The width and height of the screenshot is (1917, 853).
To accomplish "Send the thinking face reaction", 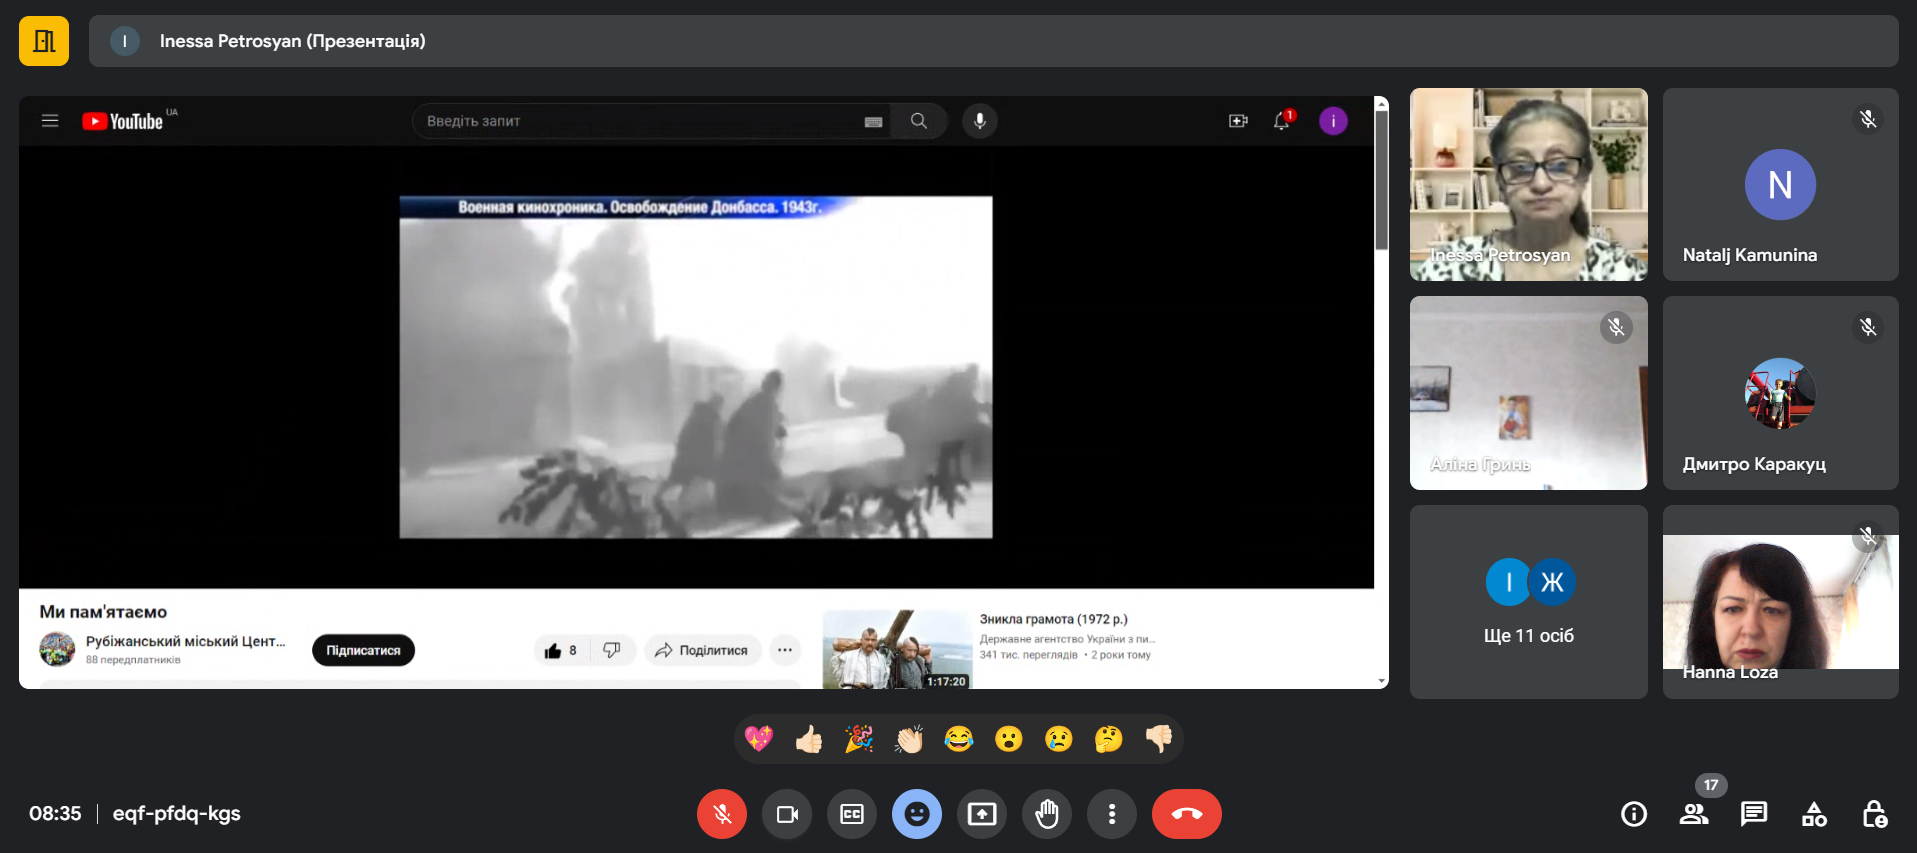I will click(x=1108, y=739).
